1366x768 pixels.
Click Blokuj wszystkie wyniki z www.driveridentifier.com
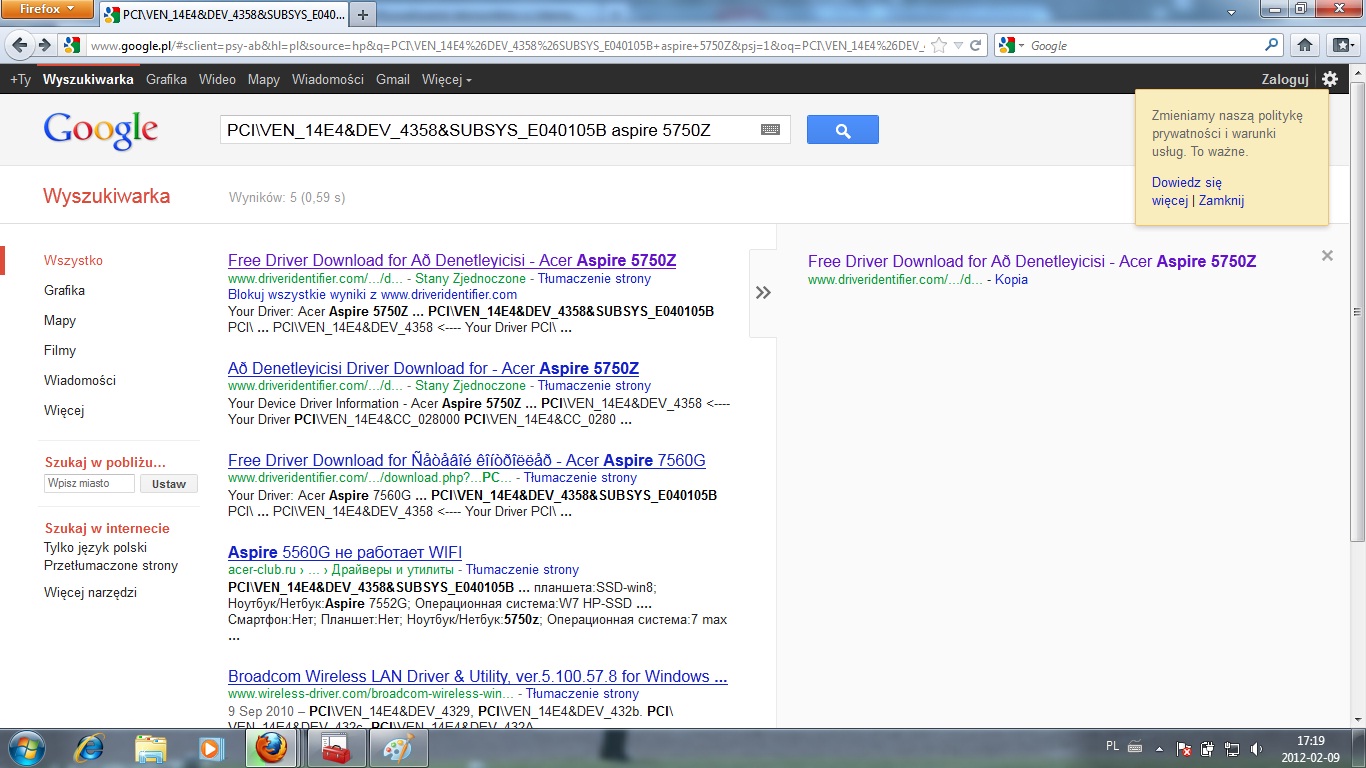coord(372,295)
